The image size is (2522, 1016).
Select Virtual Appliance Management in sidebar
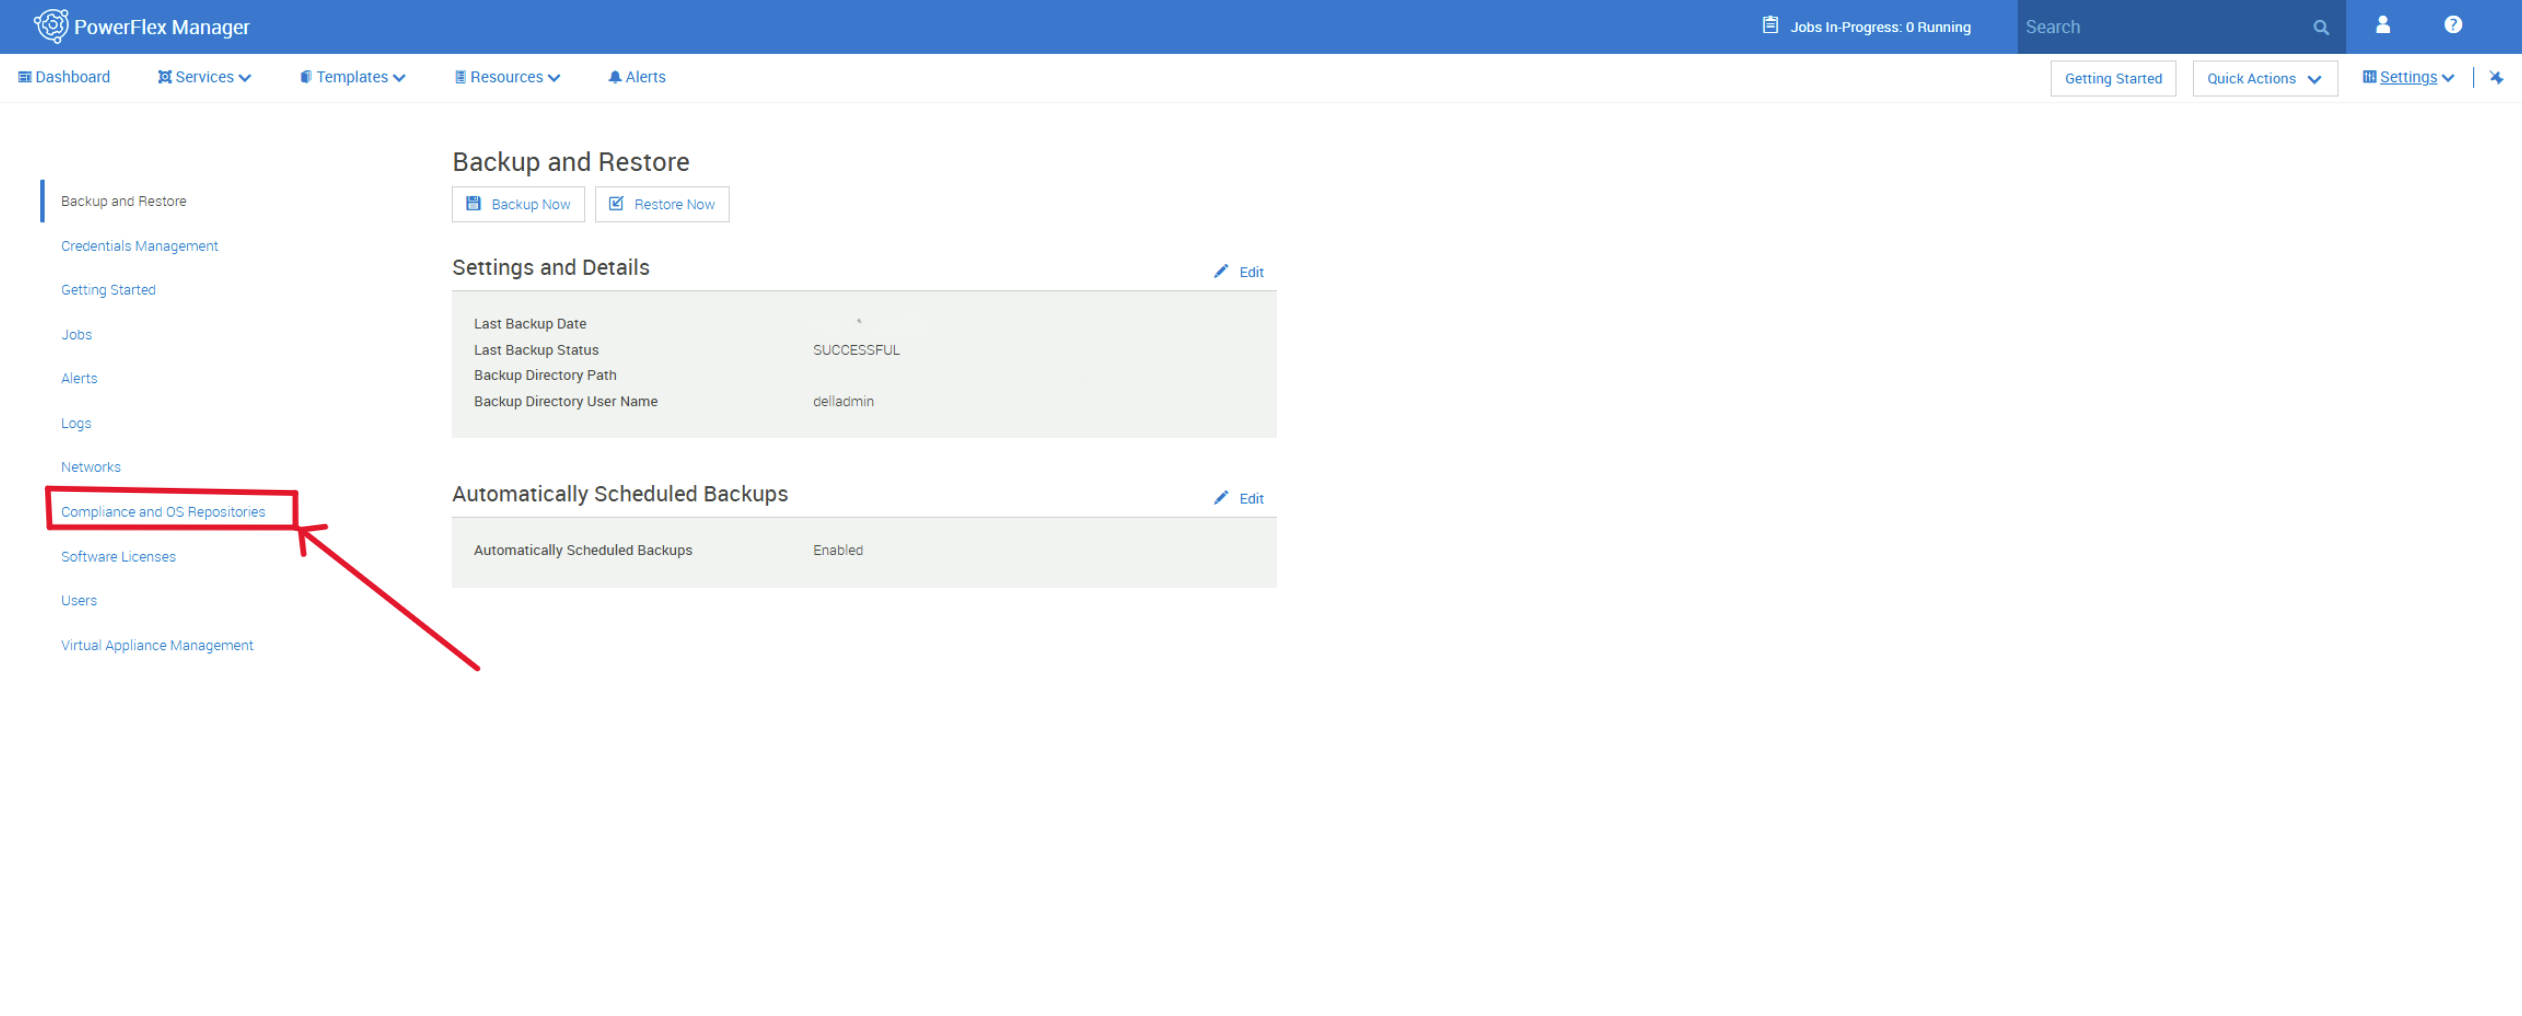157,645
